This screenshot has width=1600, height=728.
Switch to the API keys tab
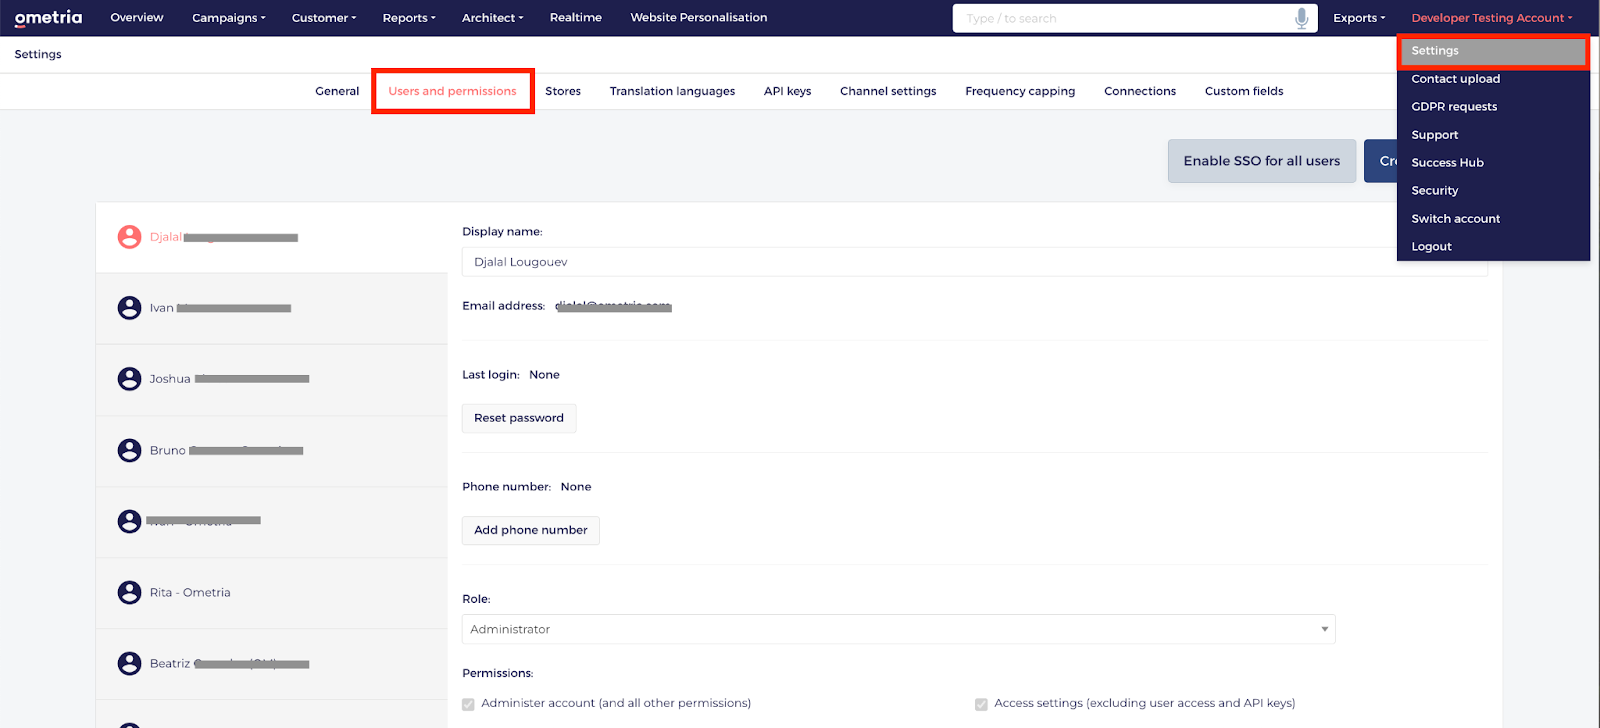click(x=787, y=91)
